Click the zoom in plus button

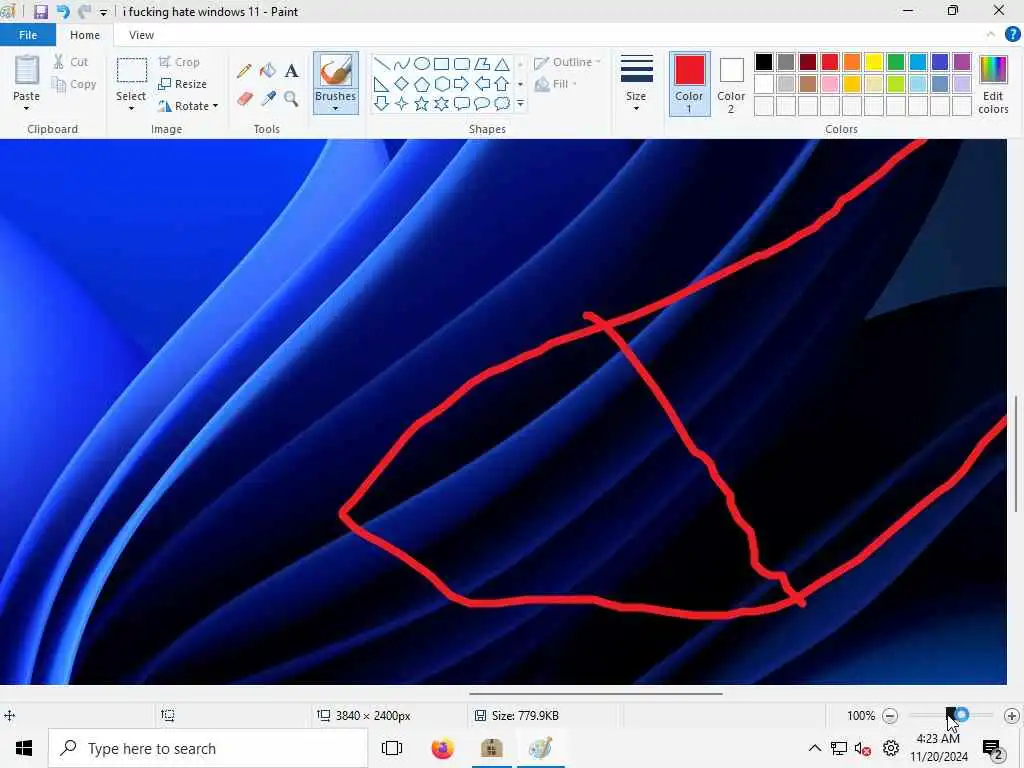click(1012, 716)
